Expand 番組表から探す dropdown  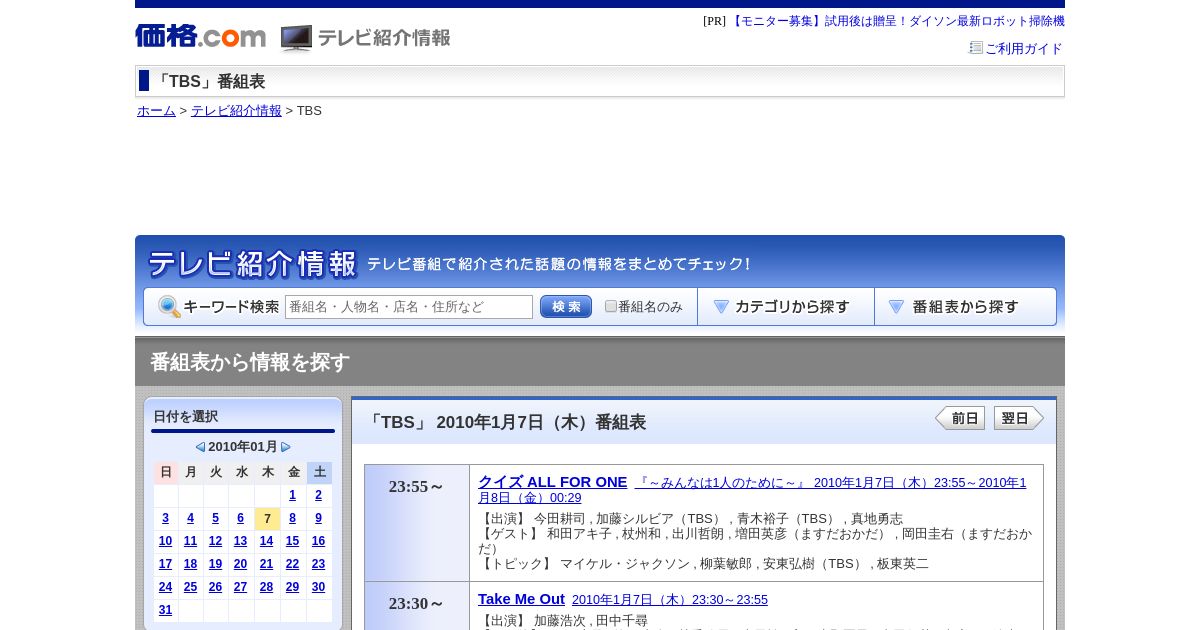click(965, 307)
